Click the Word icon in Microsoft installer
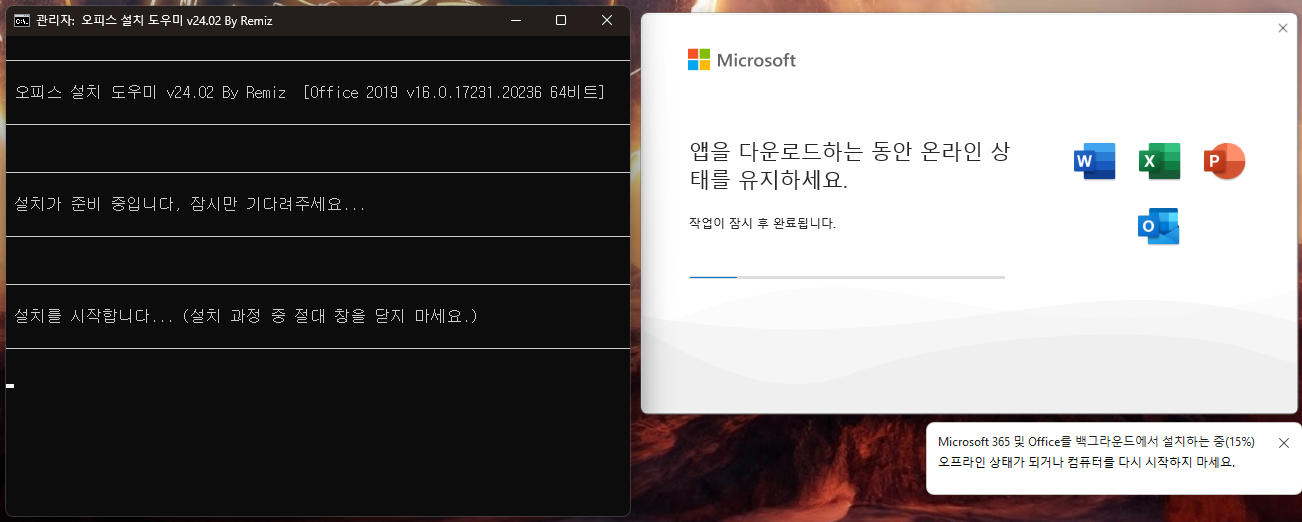The width and height of the screenshot is (1302, 522). [x=1094, y=161]
